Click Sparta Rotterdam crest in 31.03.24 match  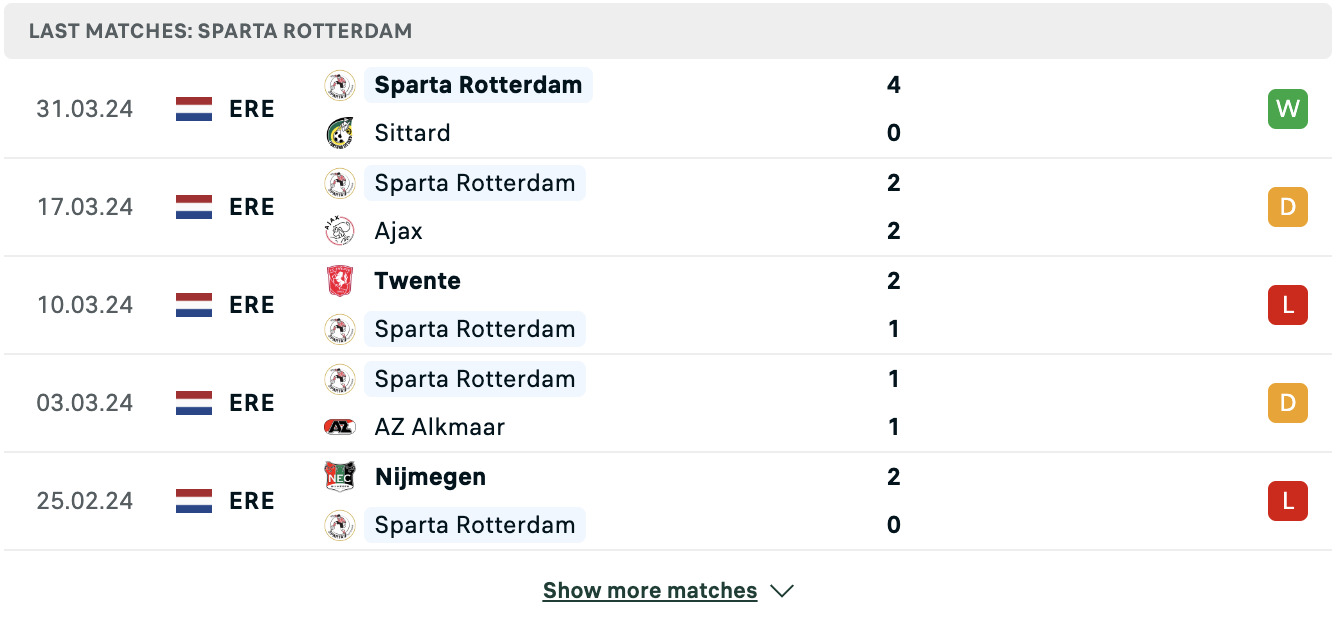tap(340, 85)
